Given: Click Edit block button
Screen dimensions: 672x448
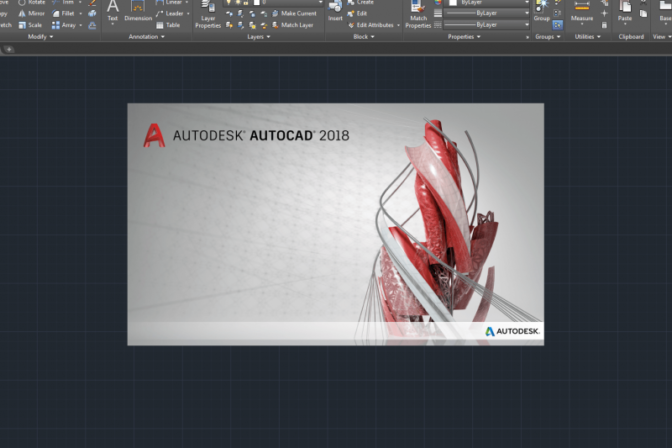Looking at the screenshot, I should point(357,14).
